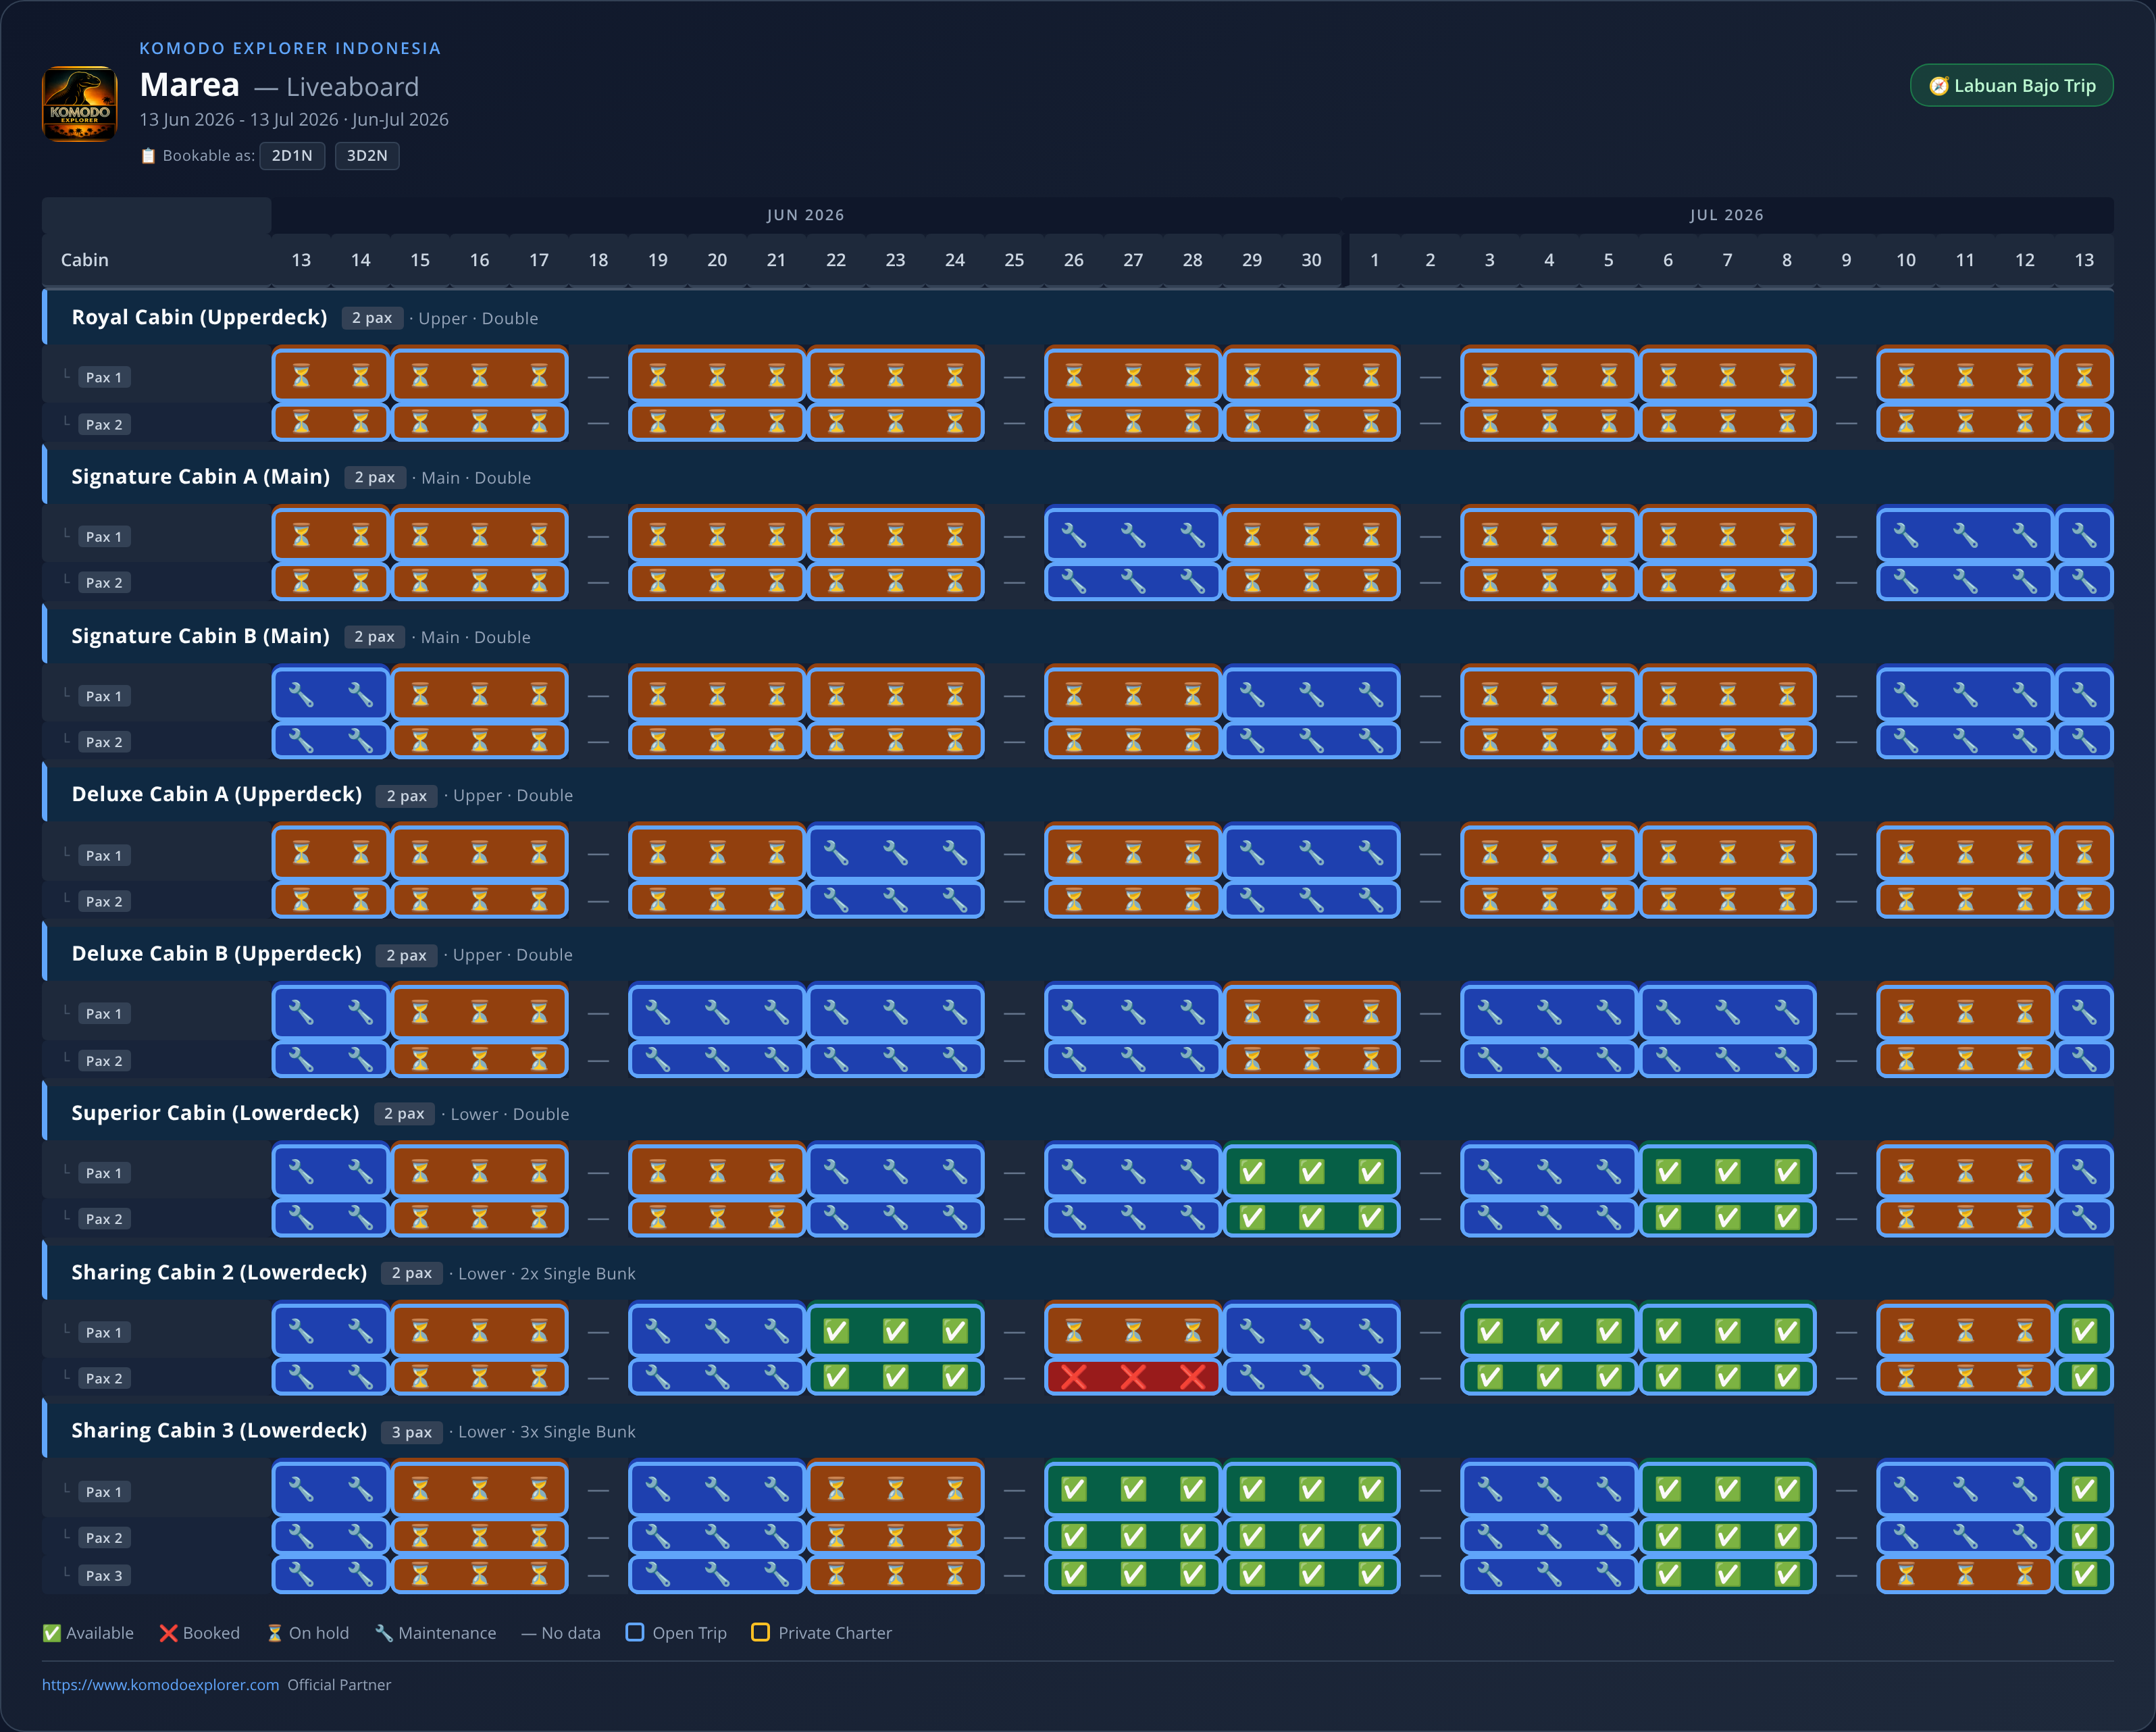Viewport: 2156px width, 1732px height.
Task: Click Royal Cabin 2 pax capacity badge
Action: [x=372, y=318]
